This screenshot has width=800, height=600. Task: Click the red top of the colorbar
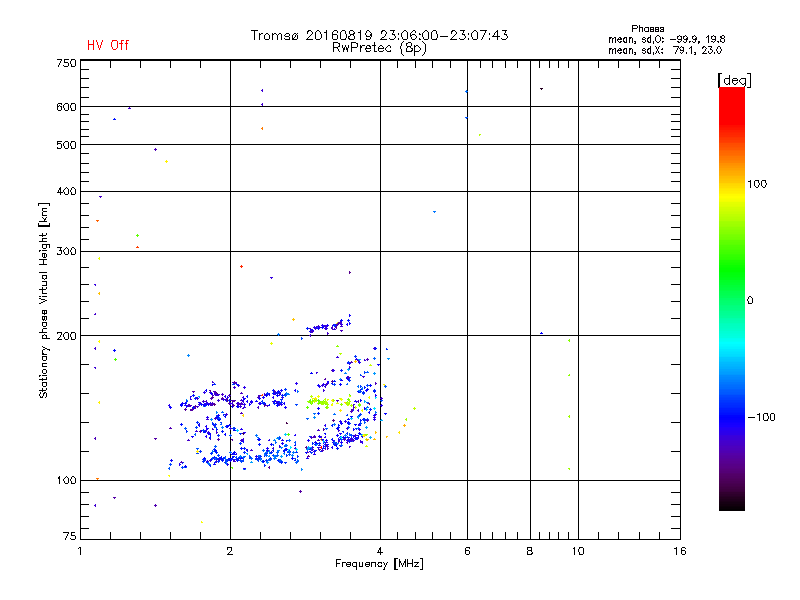click(x=732, y=99)
